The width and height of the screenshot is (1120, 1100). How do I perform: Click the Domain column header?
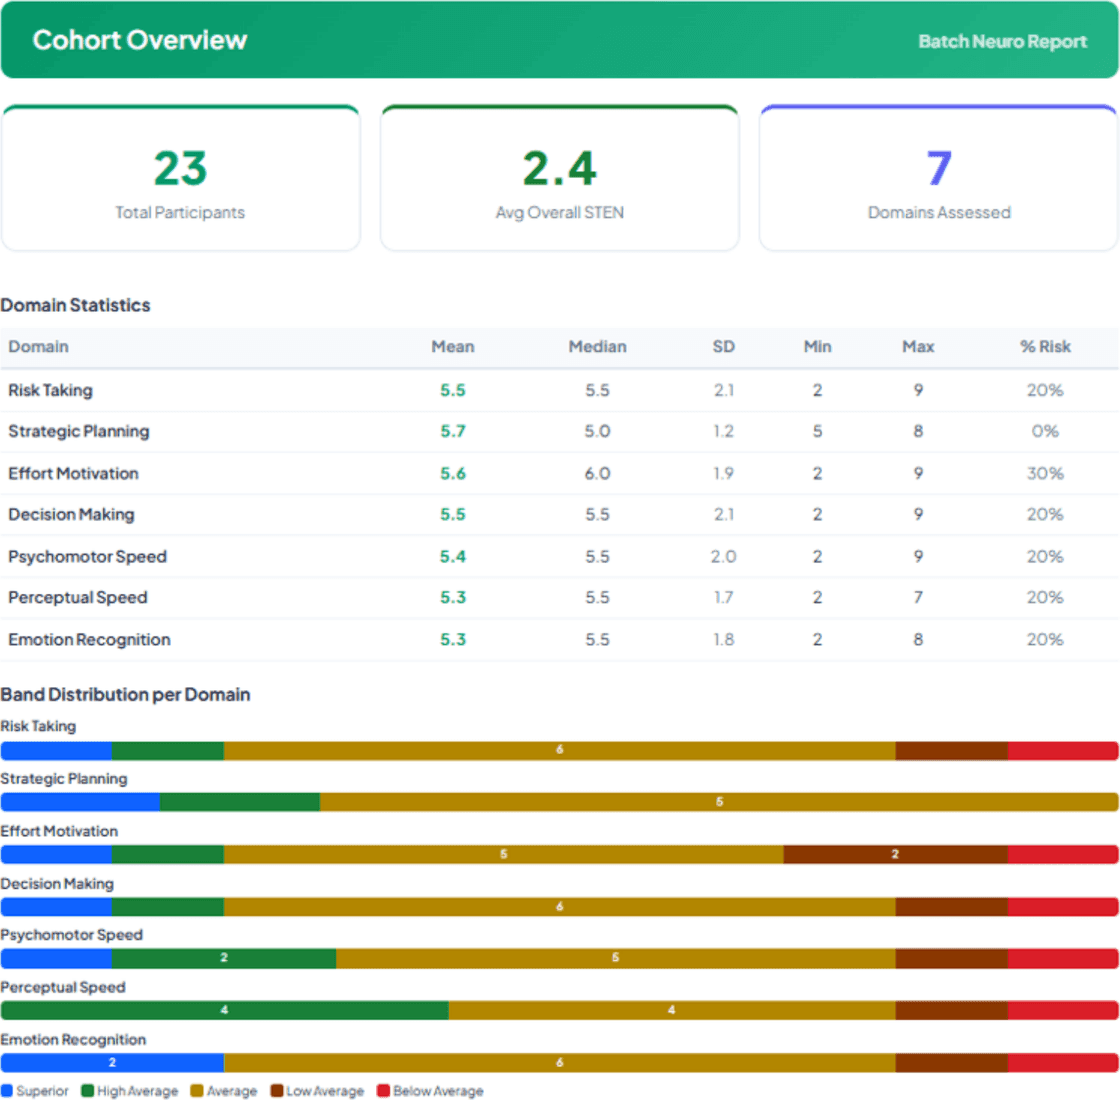[x=39, y=346]
